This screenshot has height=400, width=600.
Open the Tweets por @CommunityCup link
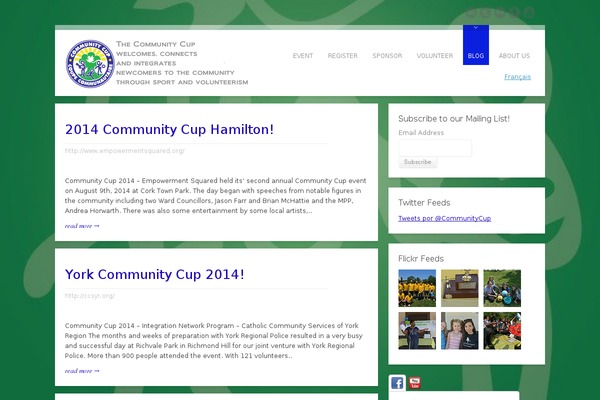[444, 219]
